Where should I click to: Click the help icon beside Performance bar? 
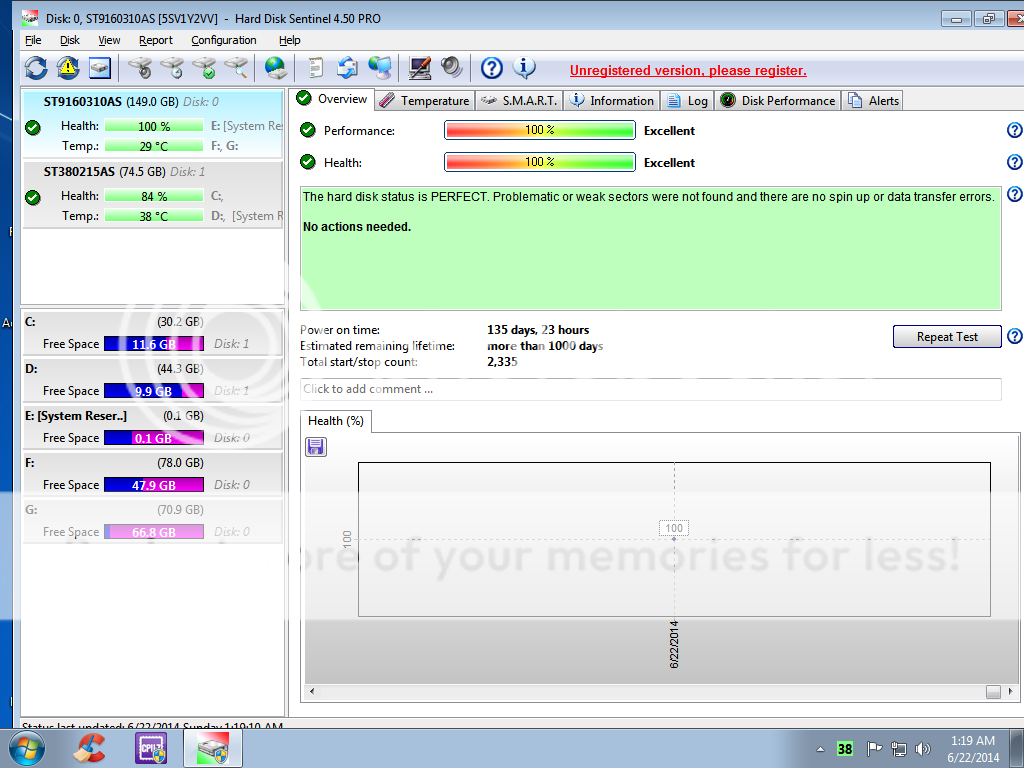pyautogui.click(x=1014, y=131)
